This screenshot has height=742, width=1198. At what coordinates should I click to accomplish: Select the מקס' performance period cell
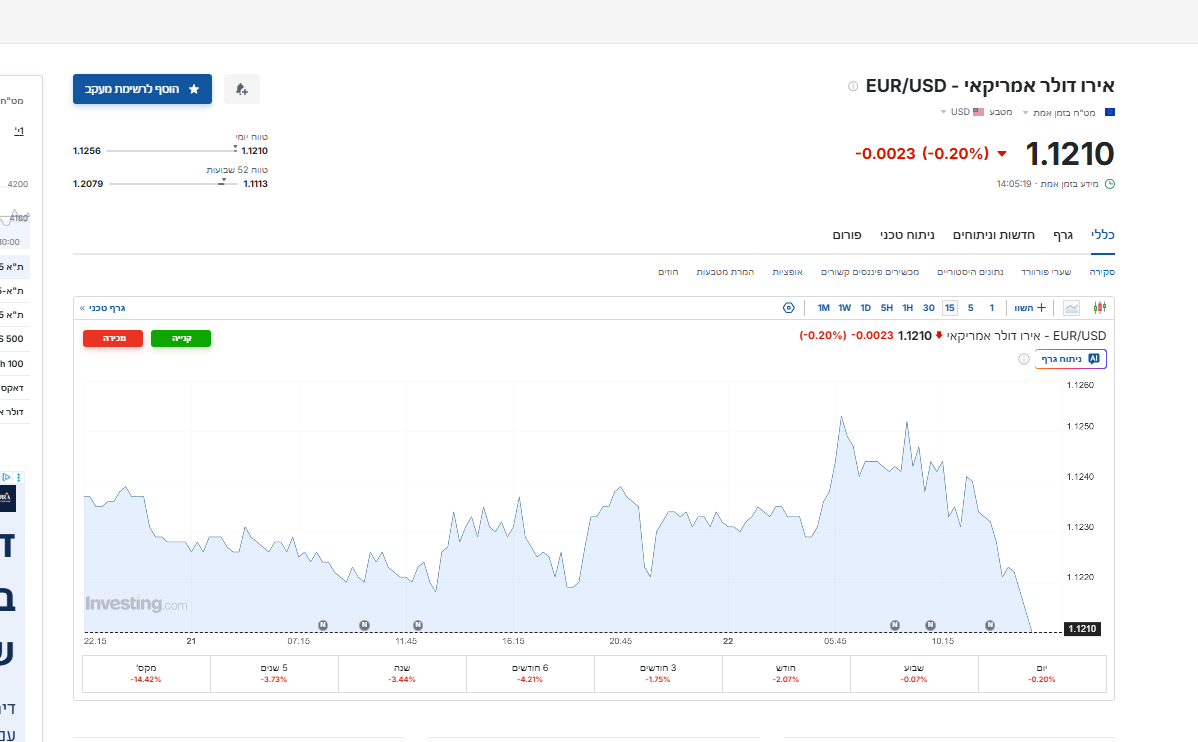pos(146,673)
